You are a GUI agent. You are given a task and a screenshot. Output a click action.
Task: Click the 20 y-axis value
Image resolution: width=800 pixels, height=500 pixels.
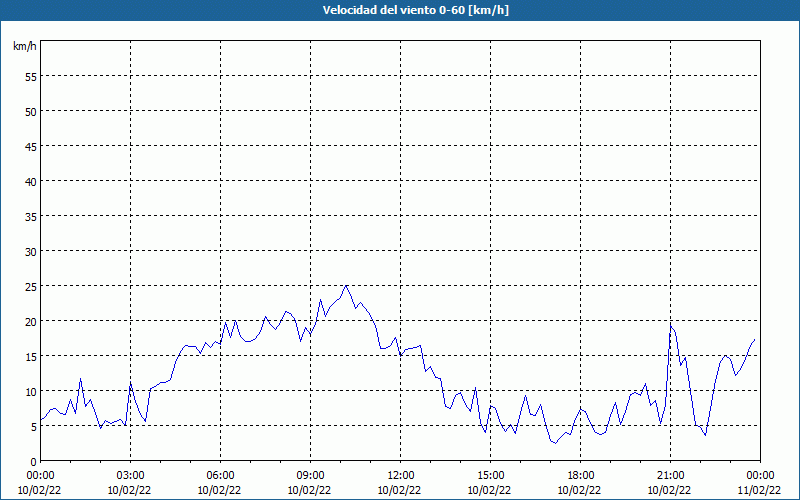(31, 321)
